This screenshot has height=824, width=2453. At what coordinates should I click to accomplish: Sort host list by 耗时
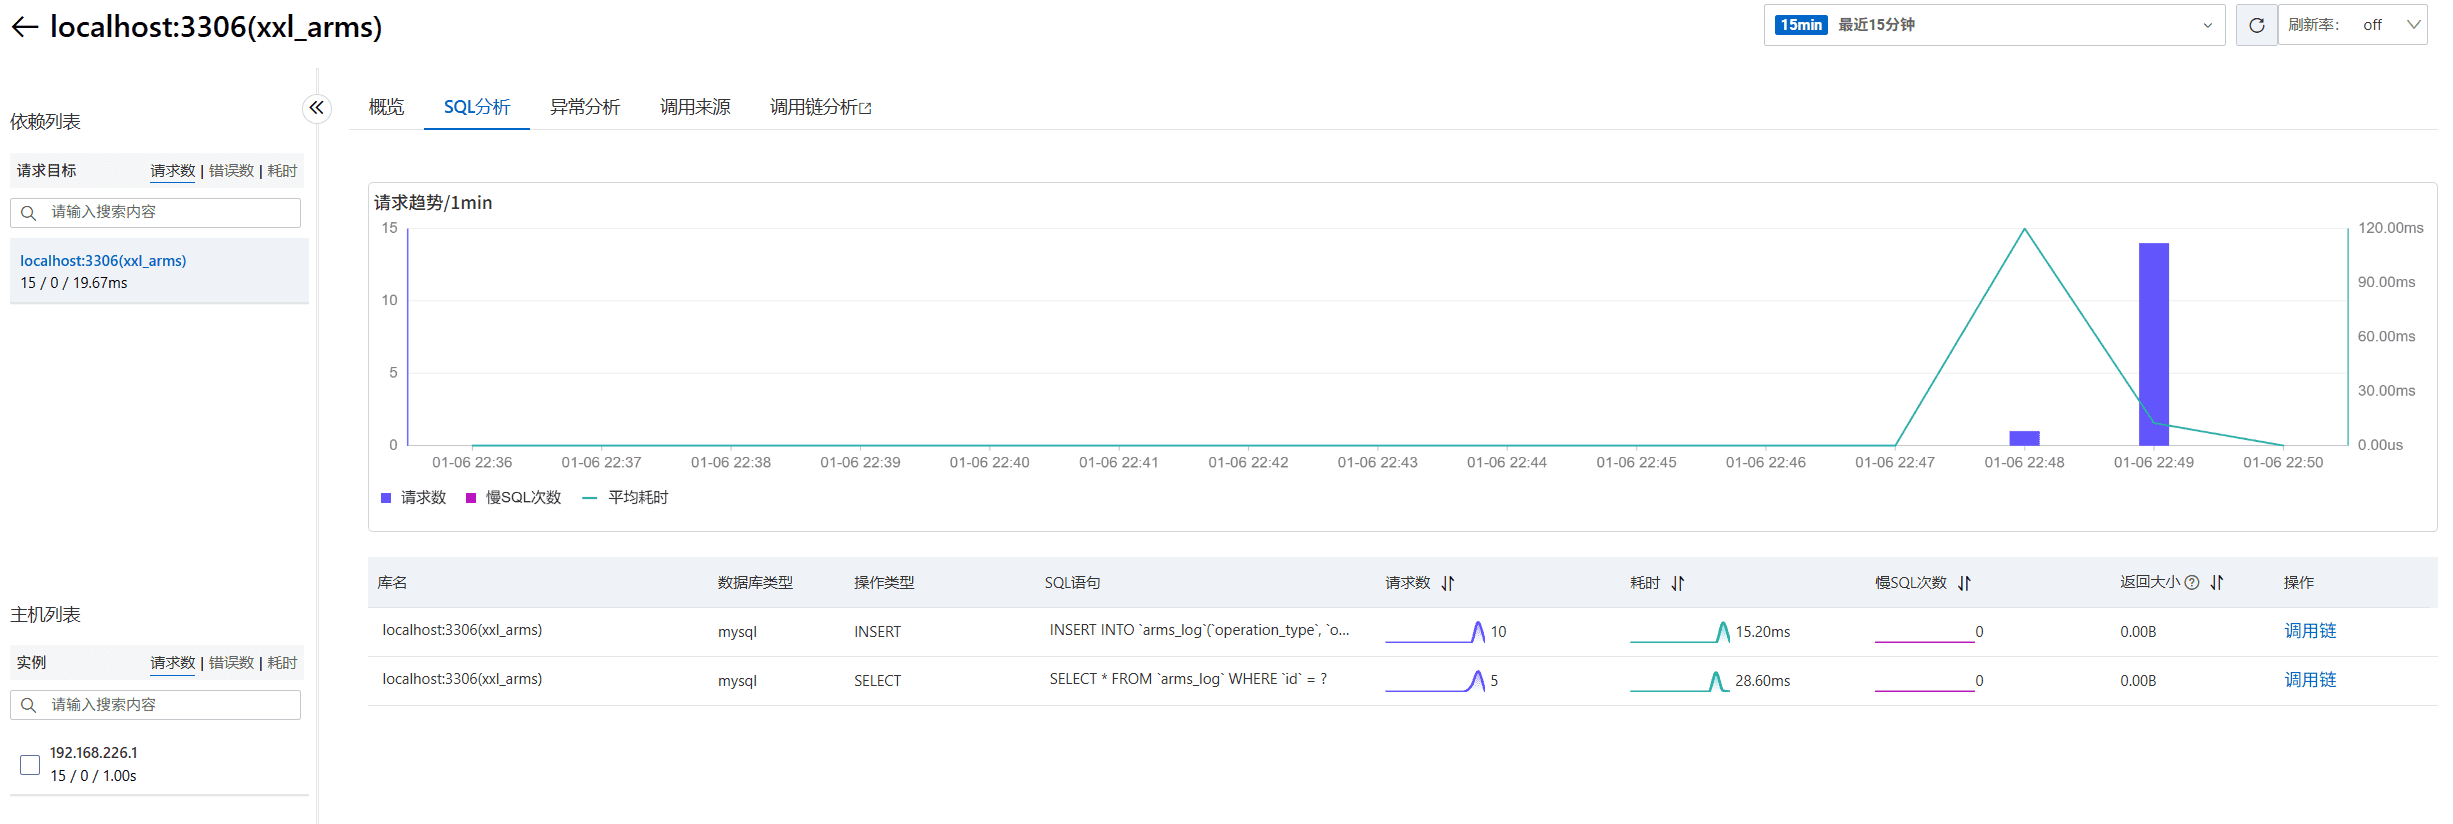(x=282, y=663)
